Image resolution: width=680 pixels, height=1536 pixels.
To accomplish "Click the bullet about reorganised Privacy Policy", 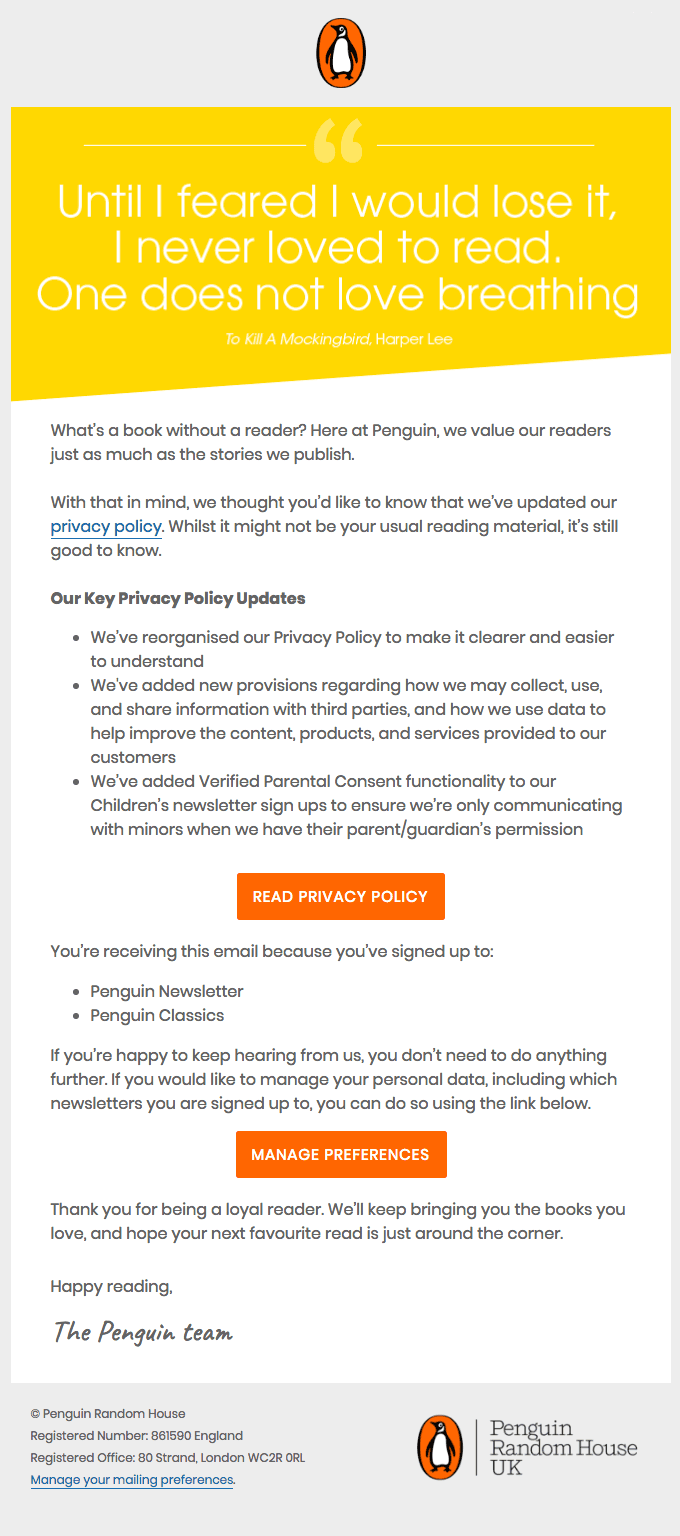I will (x=351, y=649).
